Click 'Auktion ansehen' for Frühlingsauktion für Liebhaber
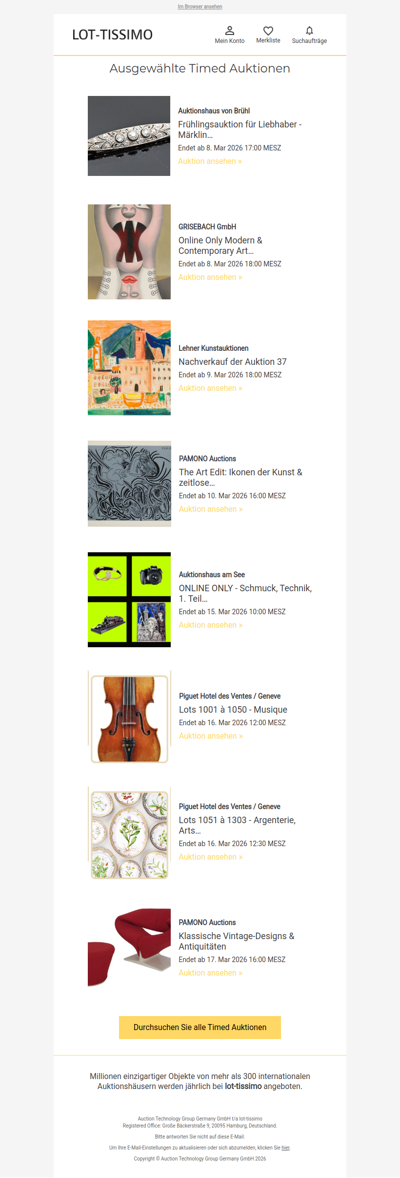 pyautogui.click(x=210, y=162)
